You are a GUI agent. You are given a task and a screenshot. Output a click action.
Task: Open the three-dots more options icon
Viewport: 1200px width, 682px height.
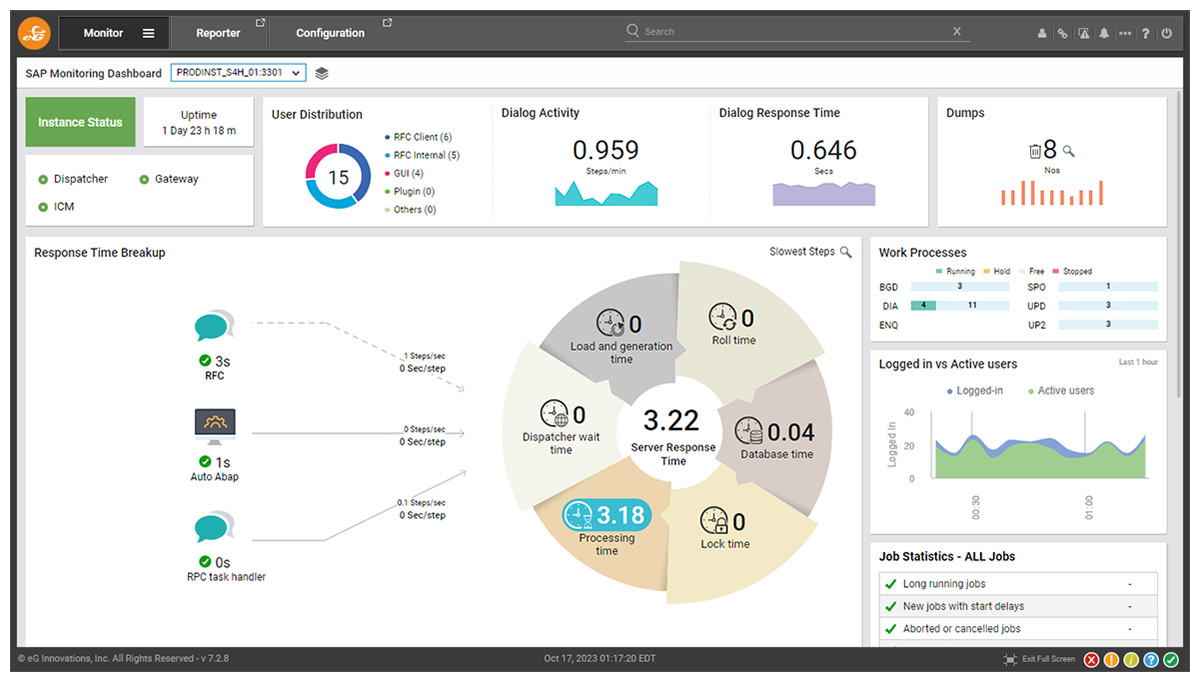(x=1125, y=33)
